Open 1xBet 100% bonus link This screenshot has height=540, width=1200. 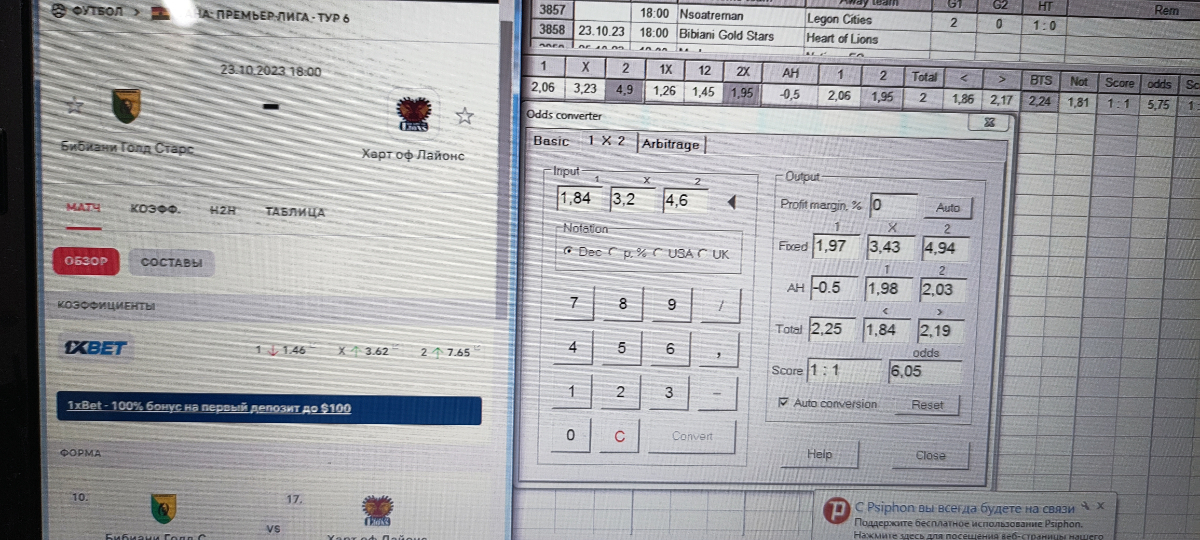click(x=209, y=408)
